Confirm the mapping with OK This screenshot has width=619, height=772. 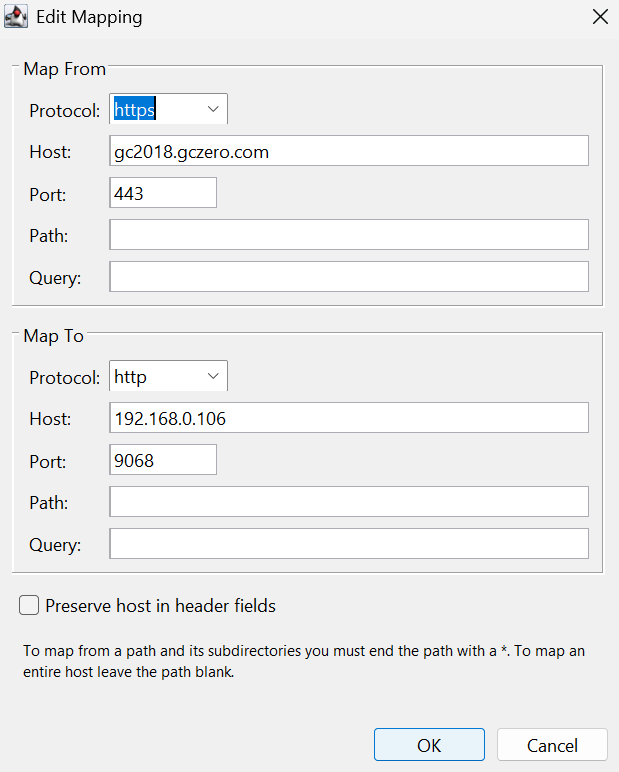[429, 745]
